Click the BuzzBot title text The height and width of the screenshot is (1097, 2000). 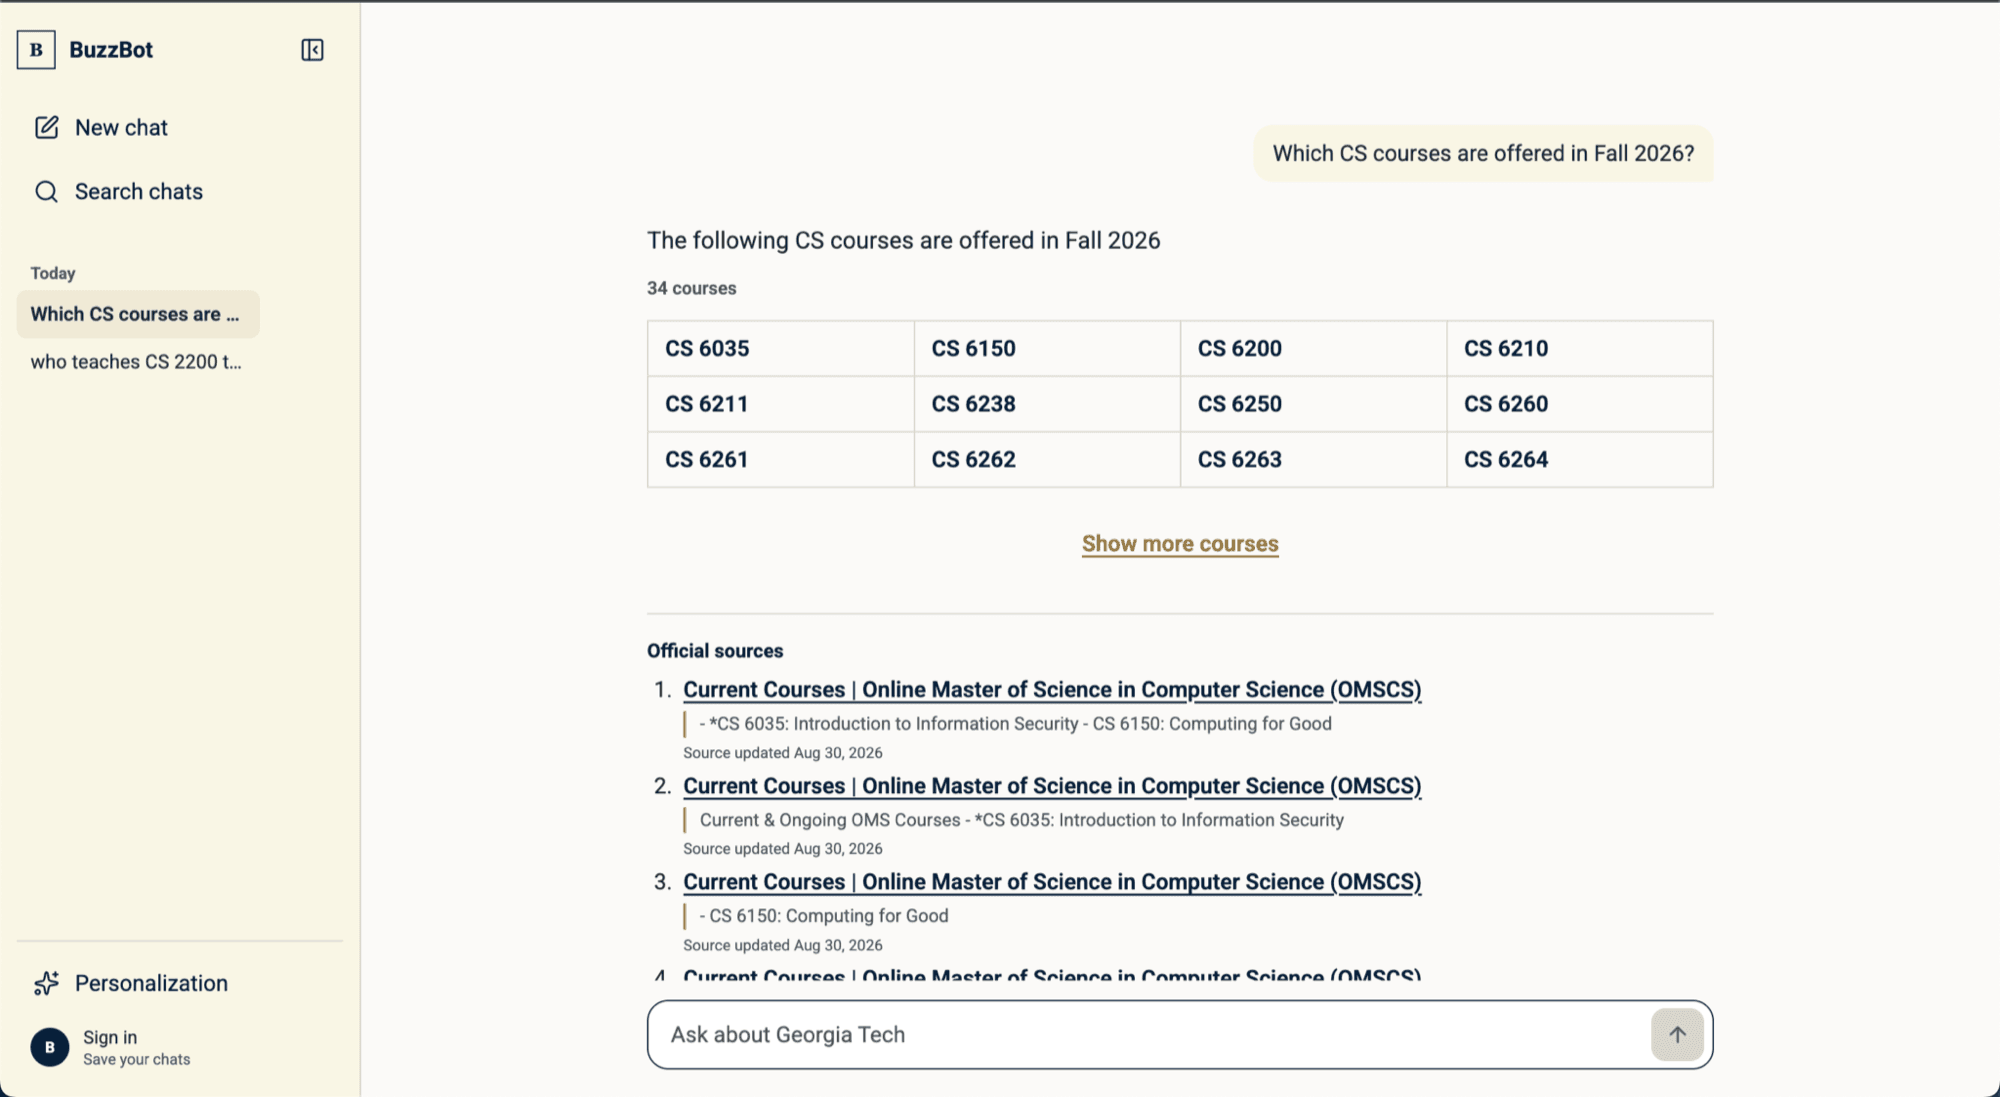tap(111, 50)
